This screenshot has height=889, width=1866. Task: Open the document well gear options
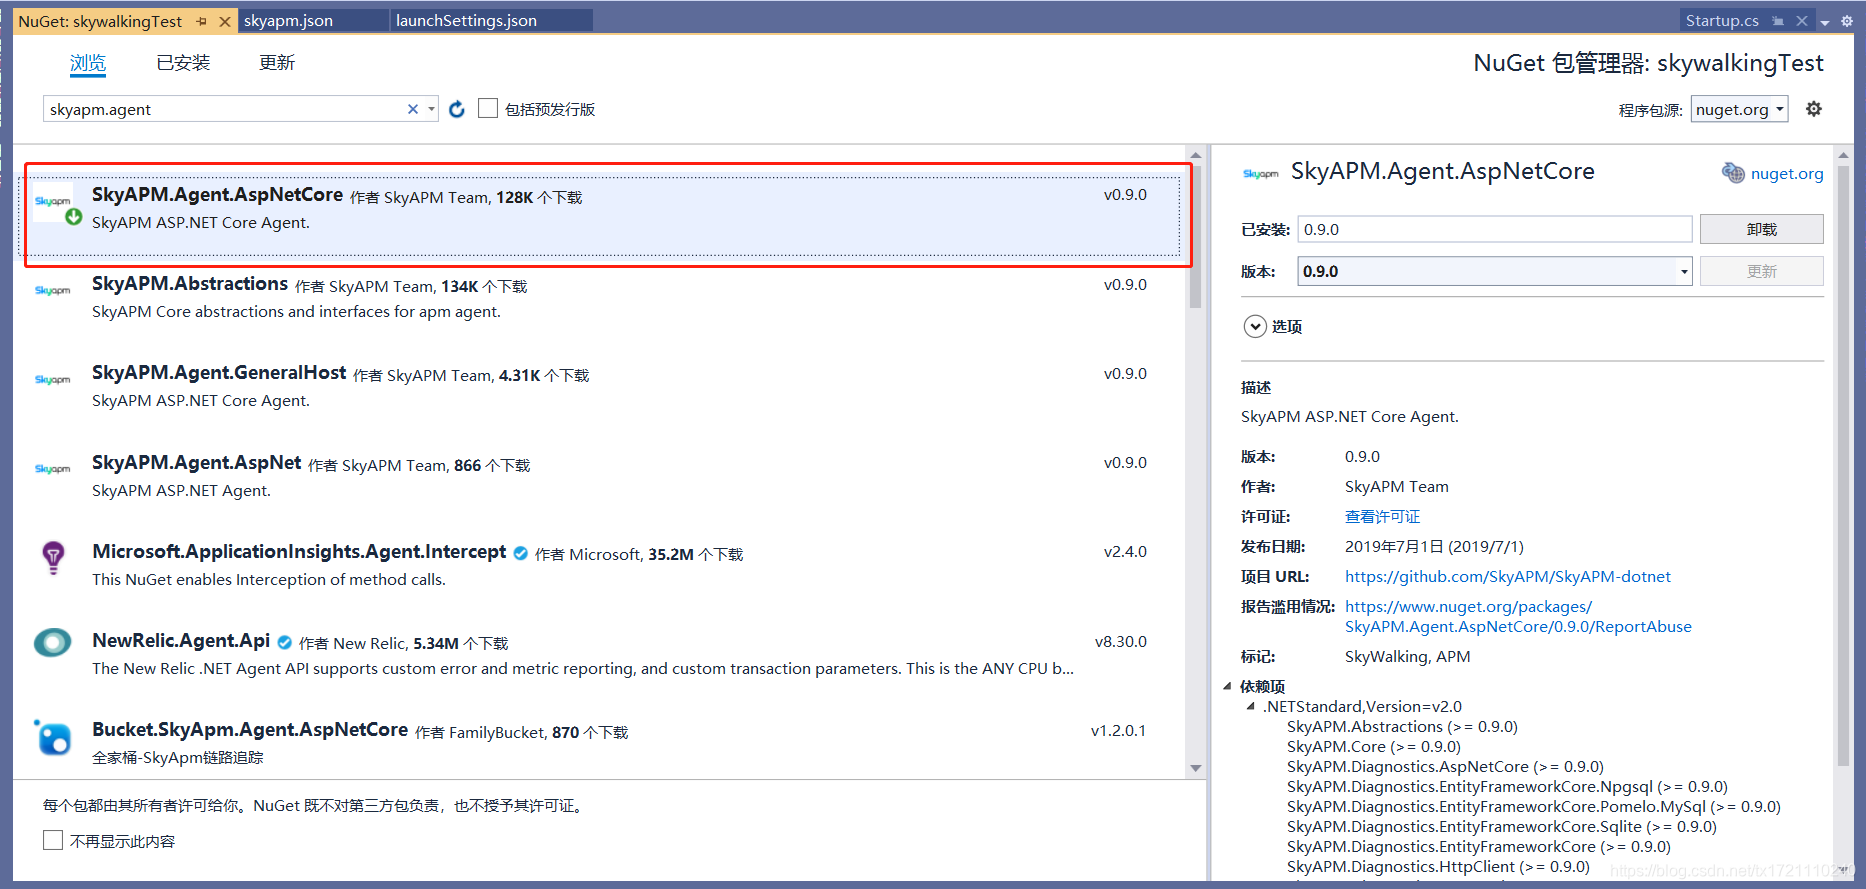point(1846,20)
